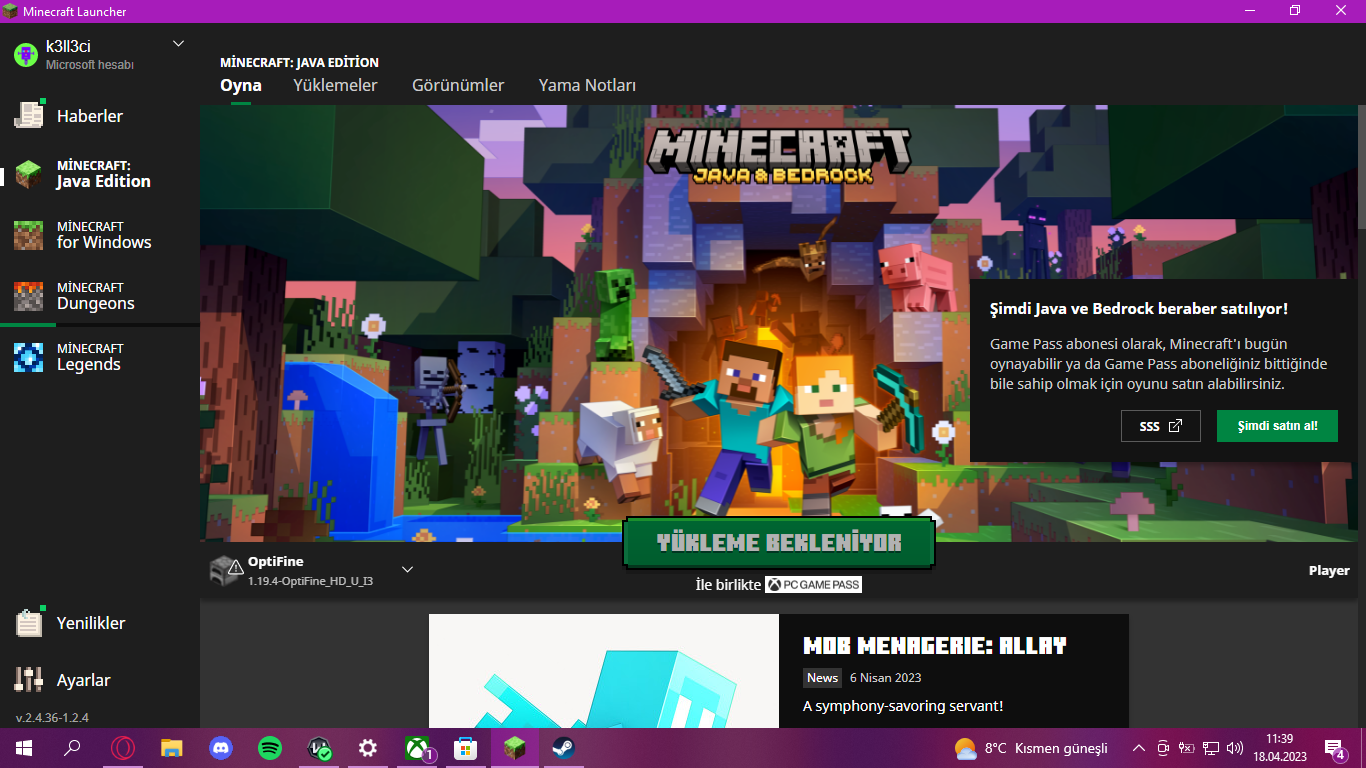This screenshot has height=768, width=1366.
Task: Open the weather widget showing 8°C
Action: (x=1031, y=748)
